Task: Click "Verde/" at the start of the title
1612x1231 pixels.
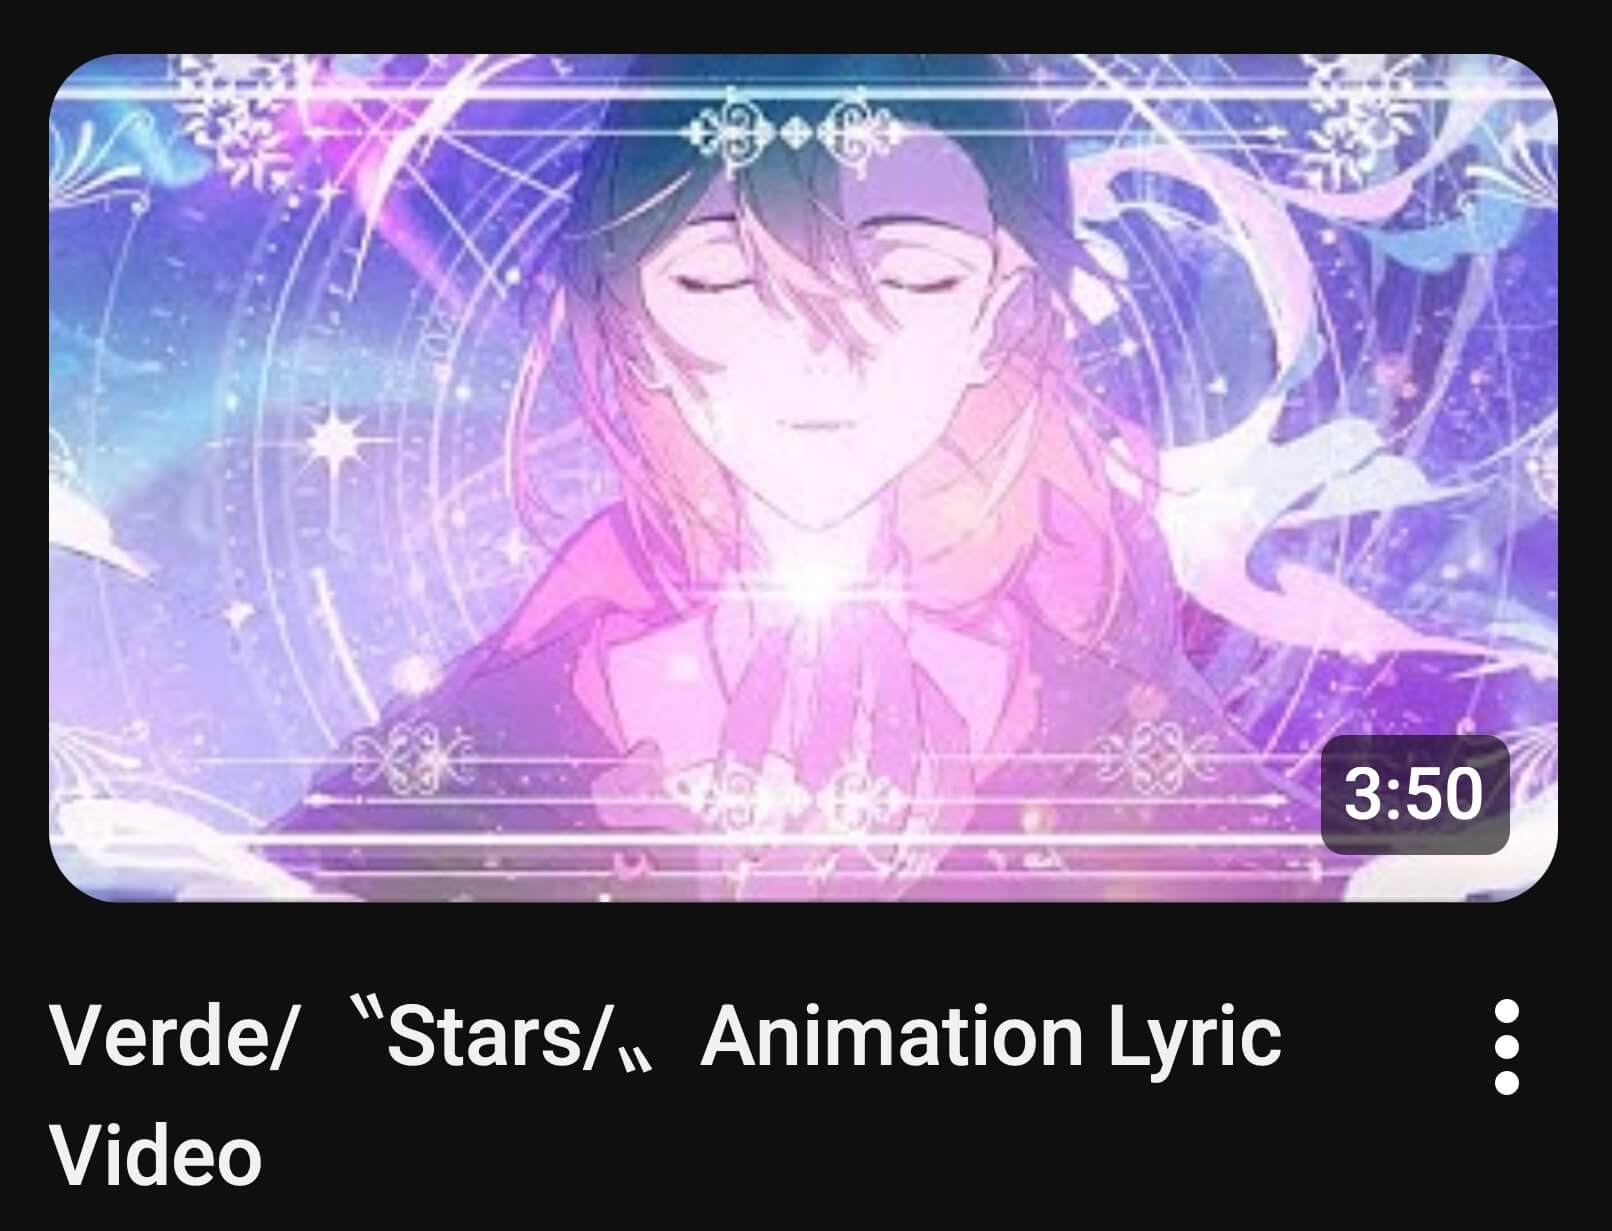Action: [170, 1037]
